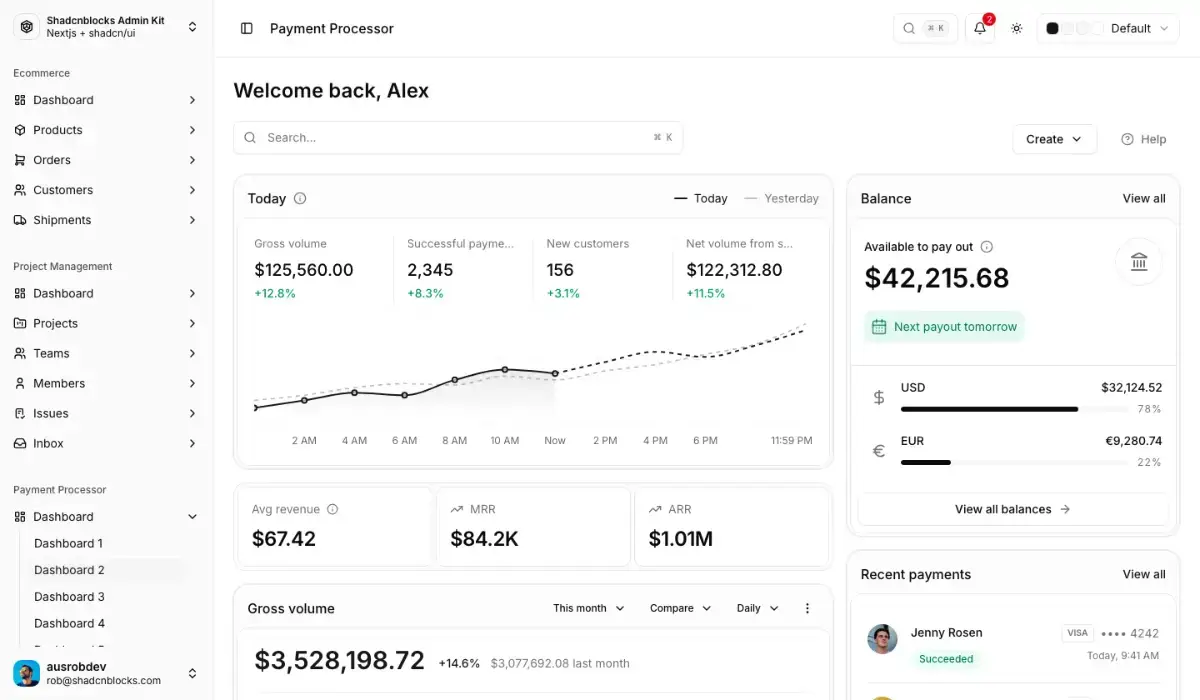Click the Now point on chart

pyautogui.click(x=555, y=373)
